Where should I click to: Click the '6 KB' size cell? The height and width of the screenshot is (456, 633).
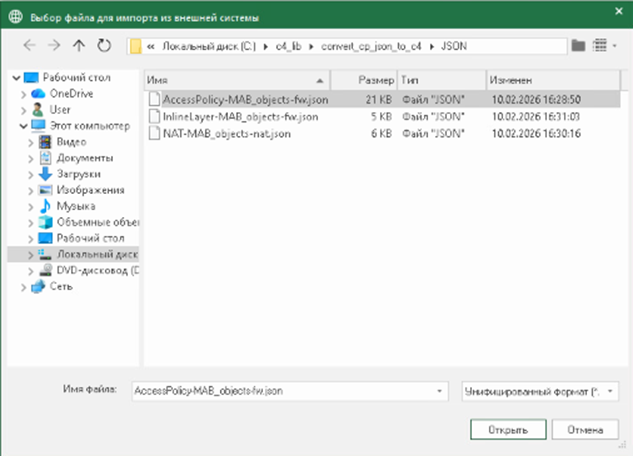(381, 134)
